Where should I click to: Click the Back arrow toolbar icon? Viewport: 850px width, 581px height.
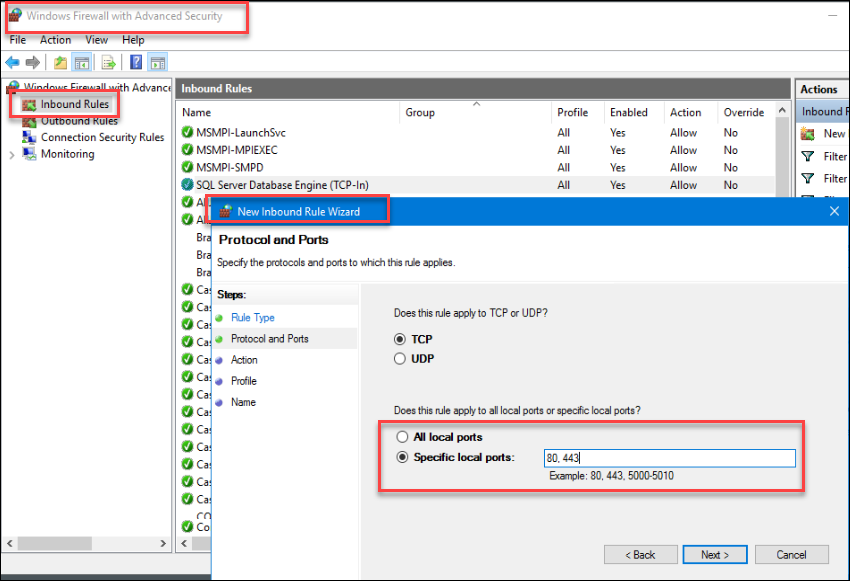(x=12, y=63)
